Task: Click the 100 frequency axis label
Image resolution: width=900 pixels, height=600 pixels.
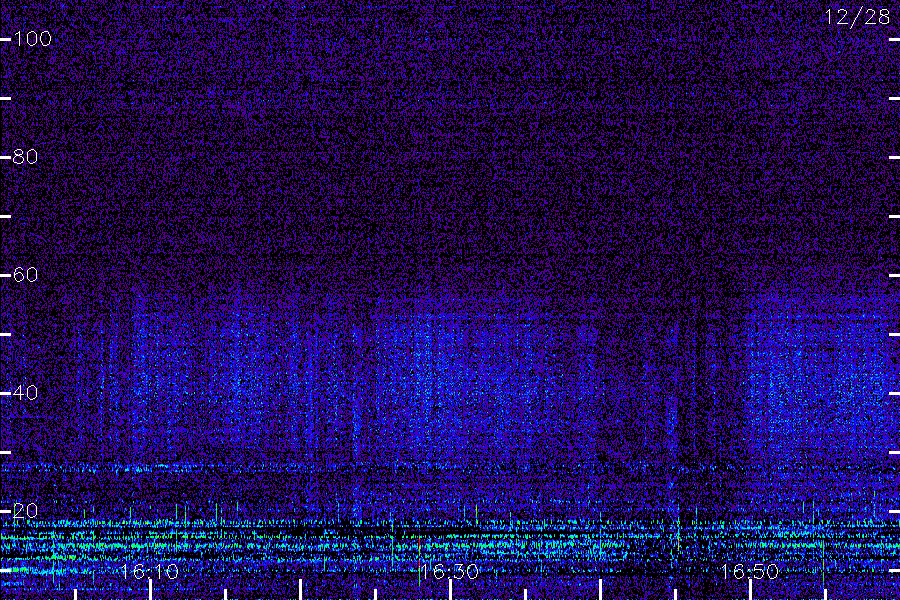Action: click(32, 38)
